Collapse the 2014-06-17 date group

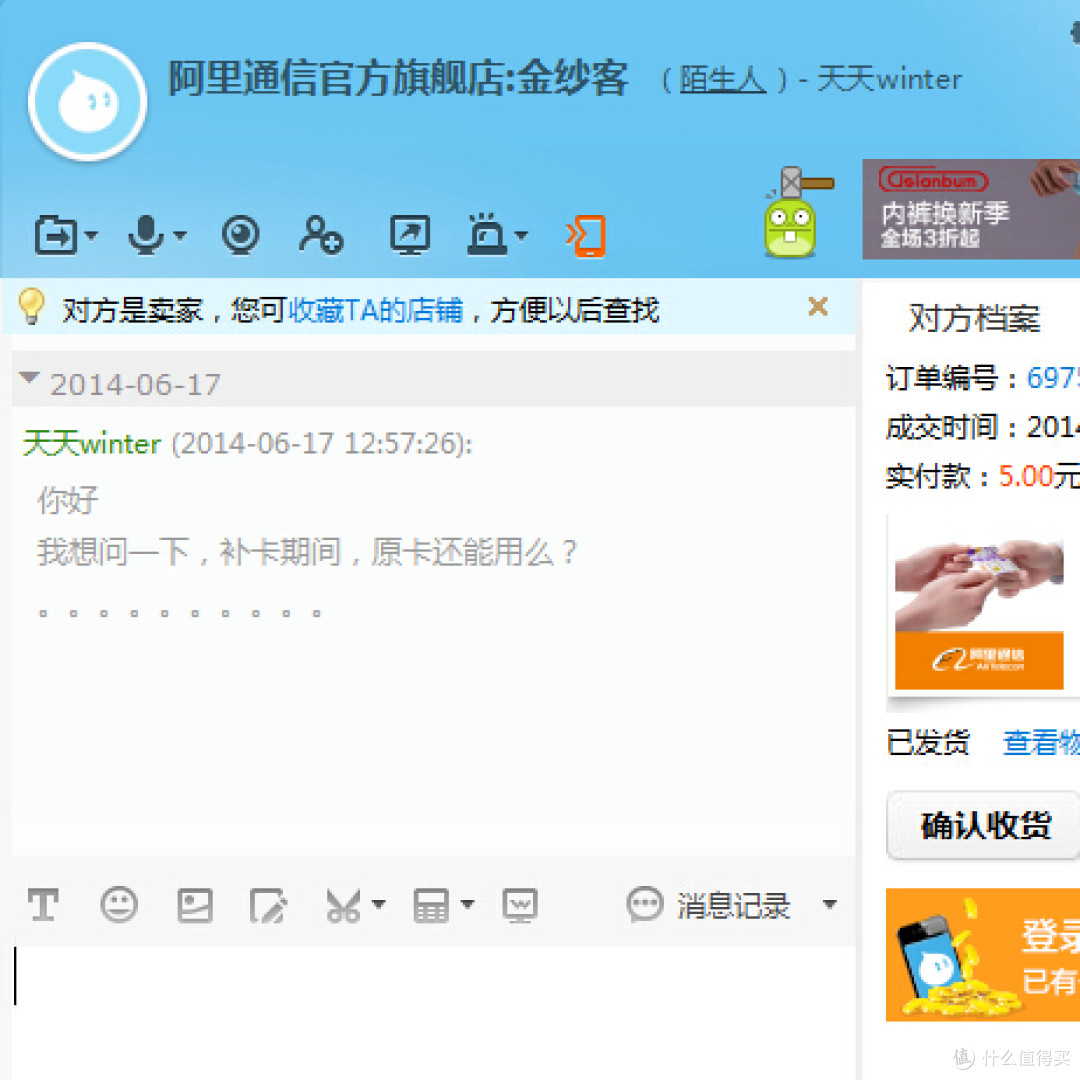(x=29, y=378)
